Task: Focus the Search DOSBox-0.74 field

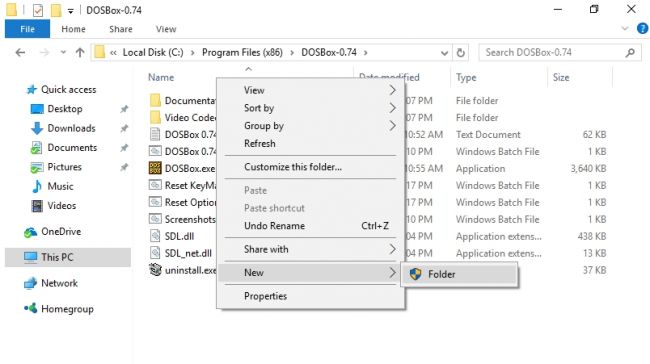Action: pyautogui.click(x=560, y=53)
